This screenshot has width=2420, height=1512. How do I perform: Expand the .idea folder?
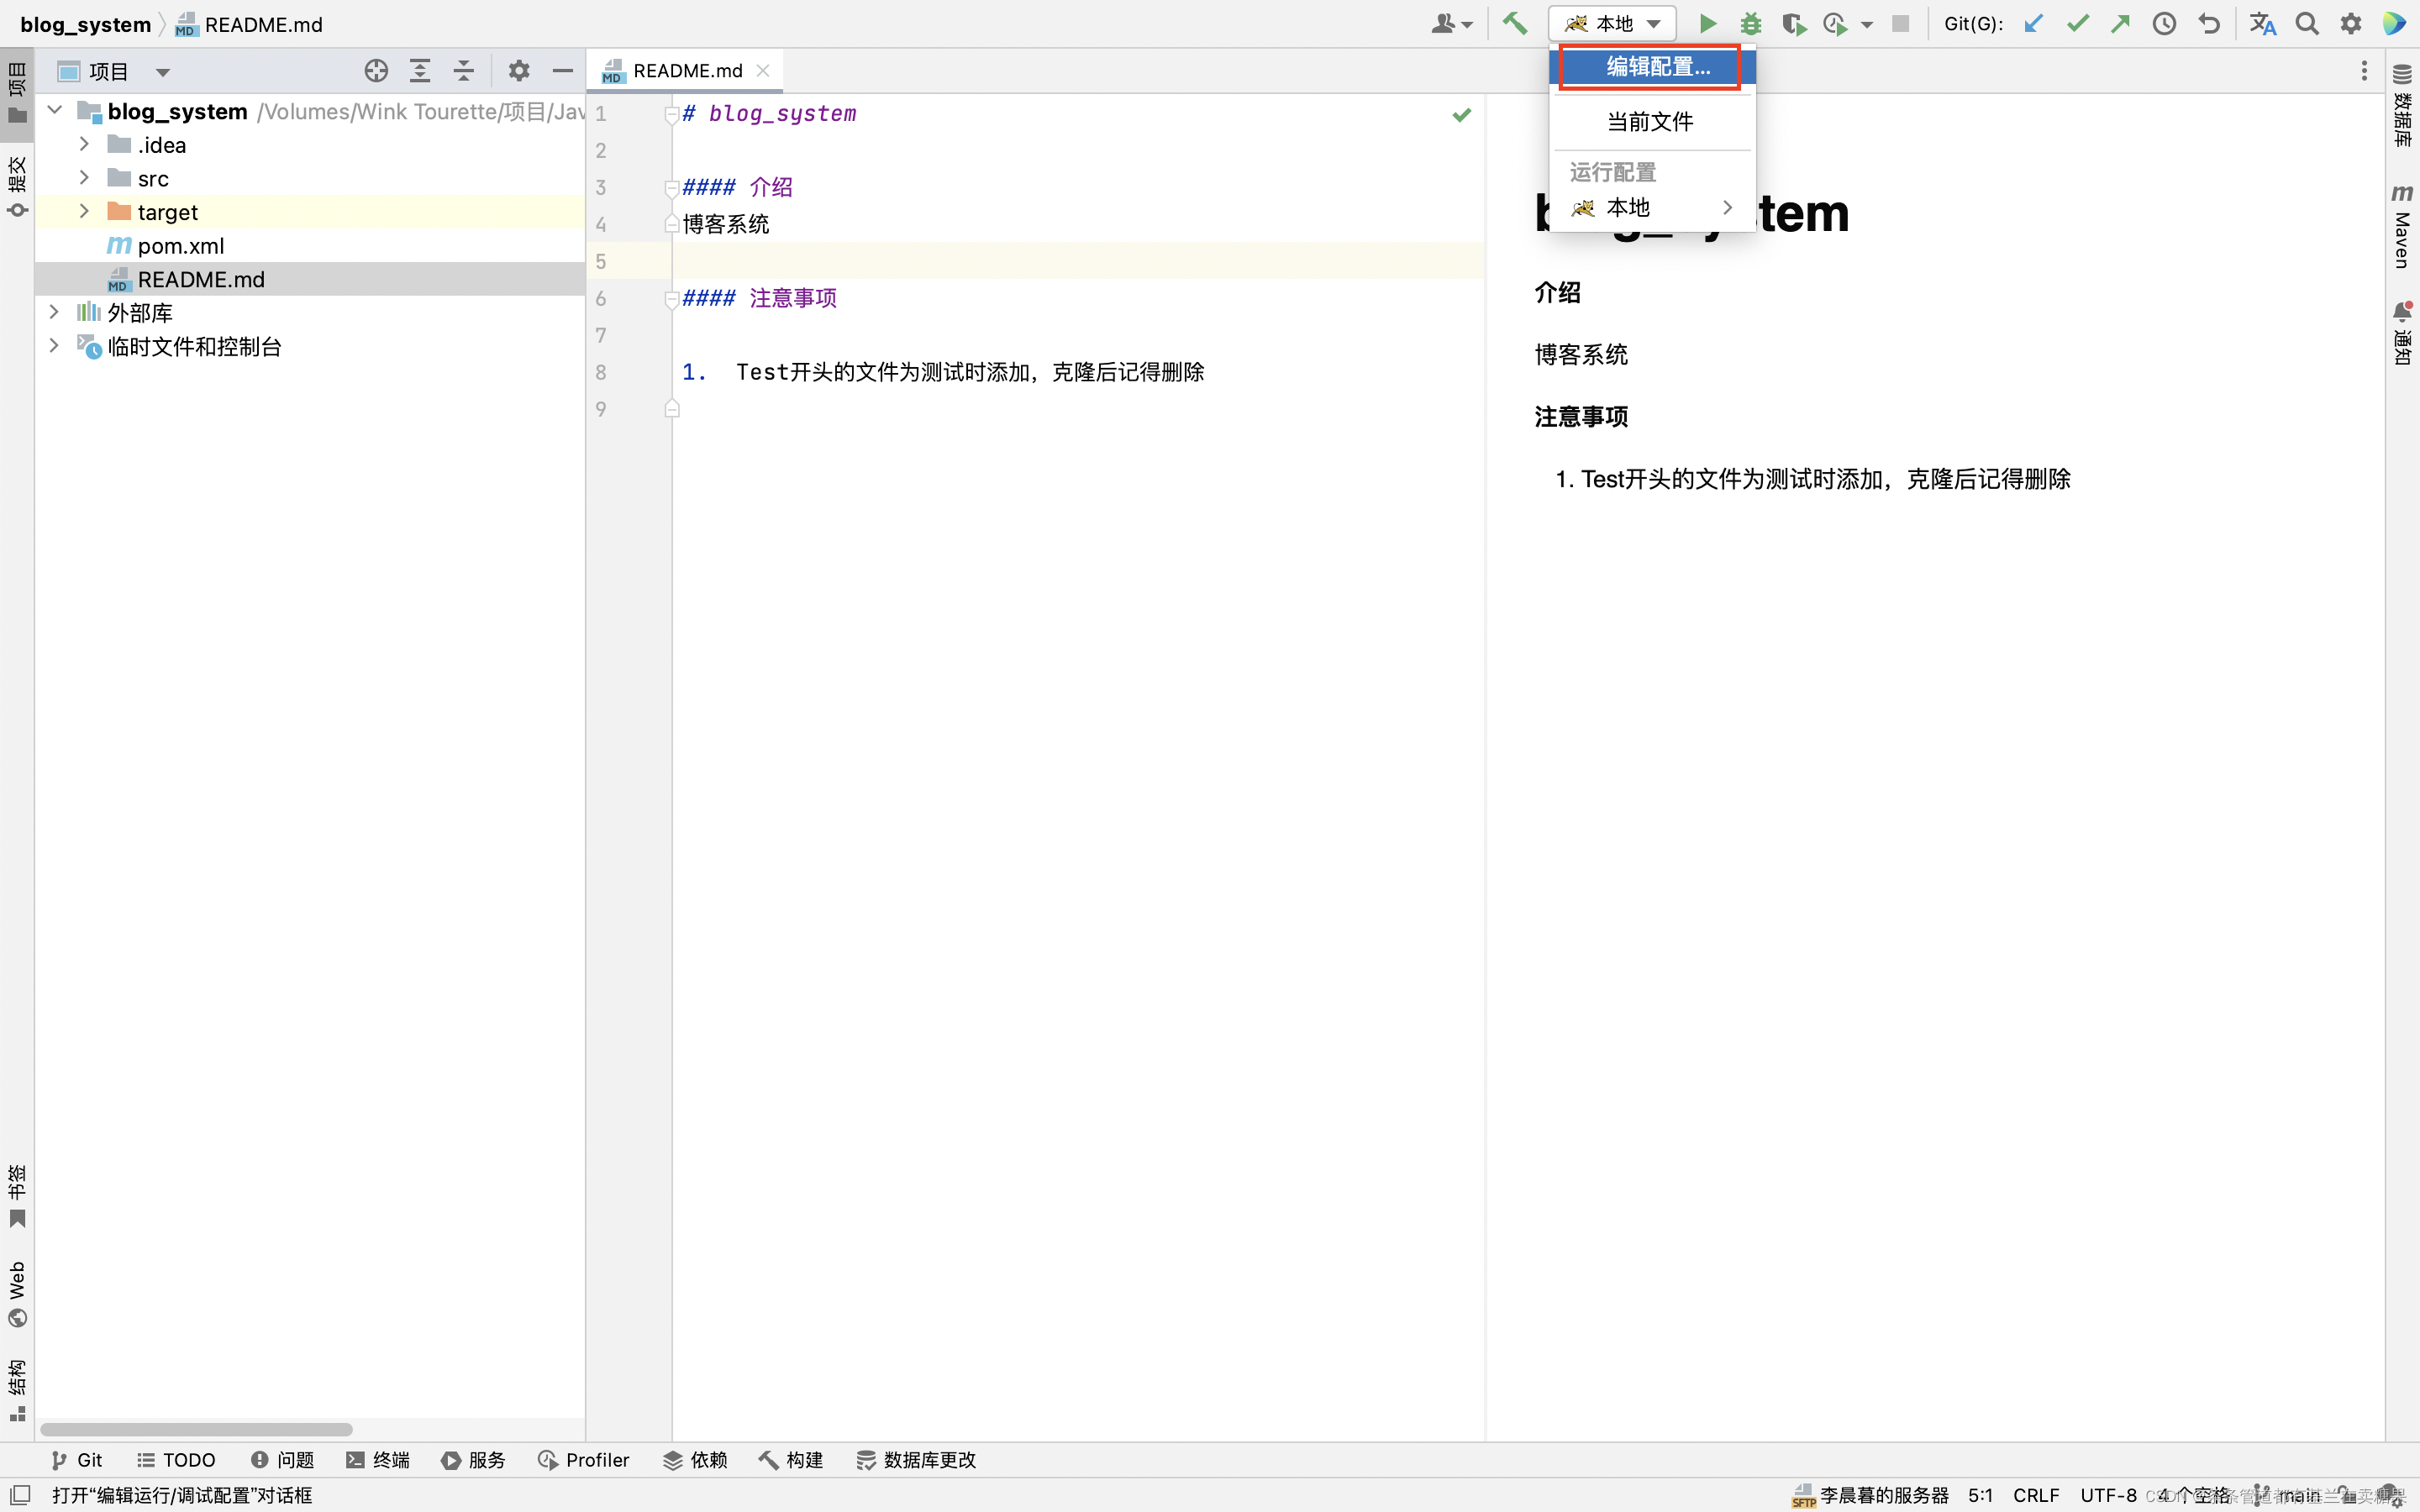(84, 145)
